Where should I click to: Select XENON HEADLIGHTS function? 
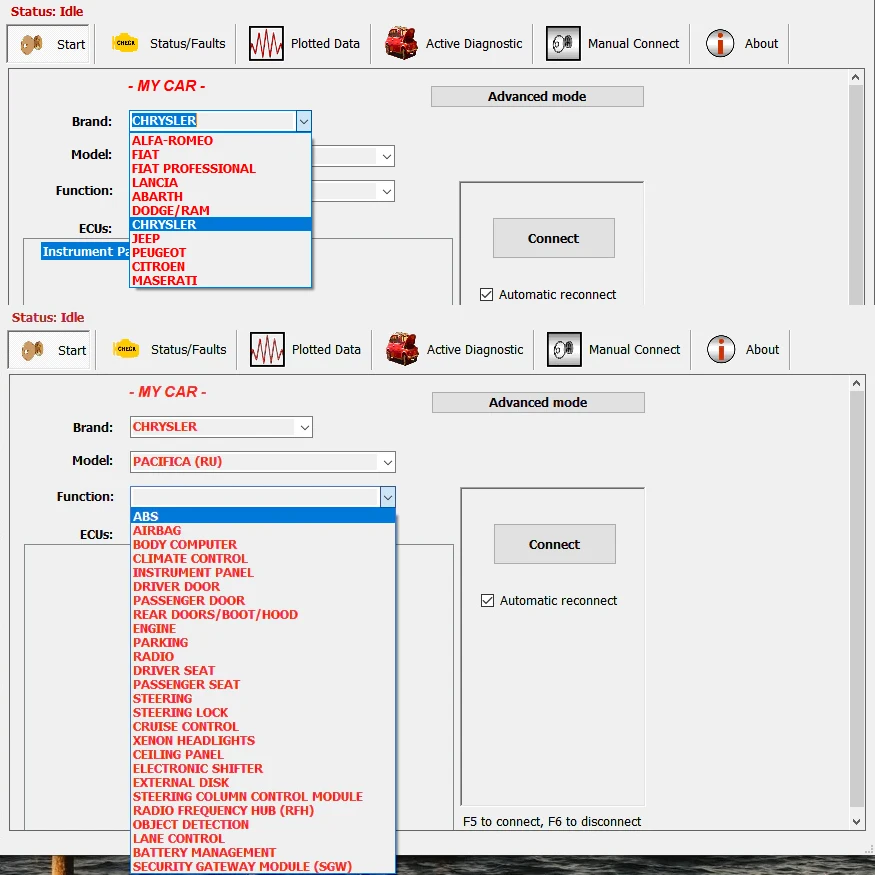tap(263, 741)
